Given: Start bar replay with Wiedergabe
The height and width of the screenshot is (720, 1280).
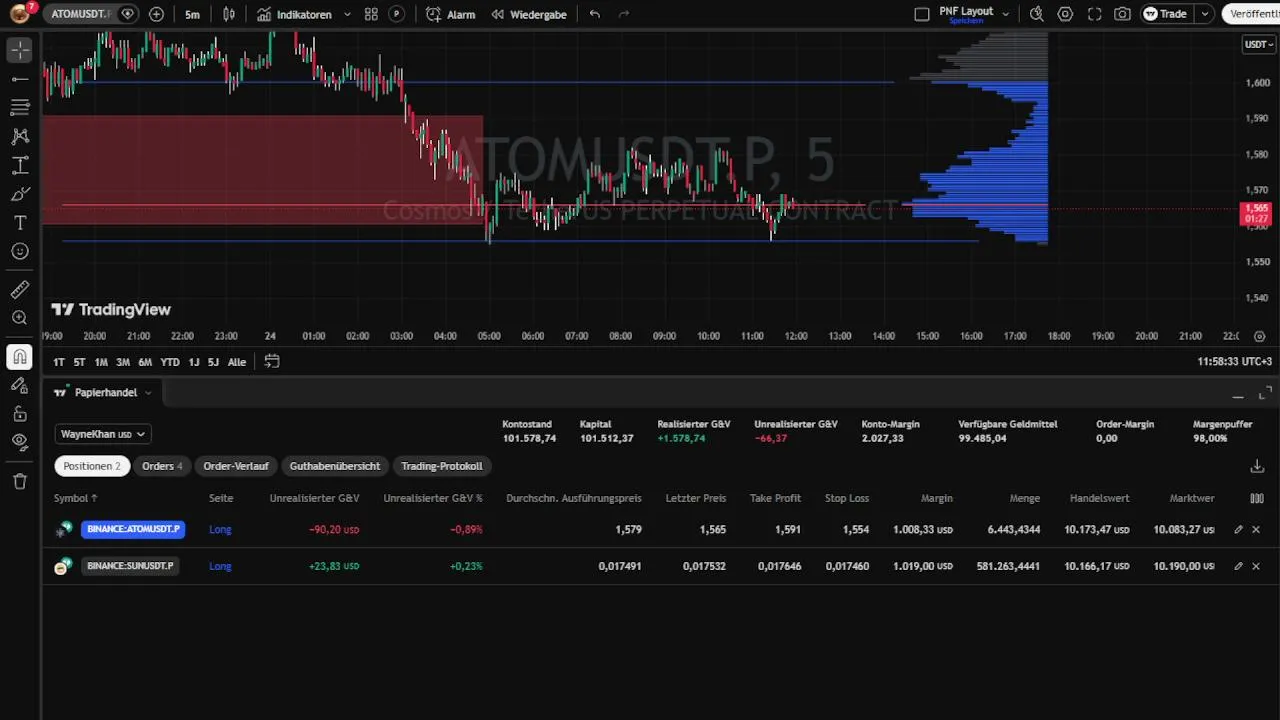Looking at the screenshot, I should point(529,14).
